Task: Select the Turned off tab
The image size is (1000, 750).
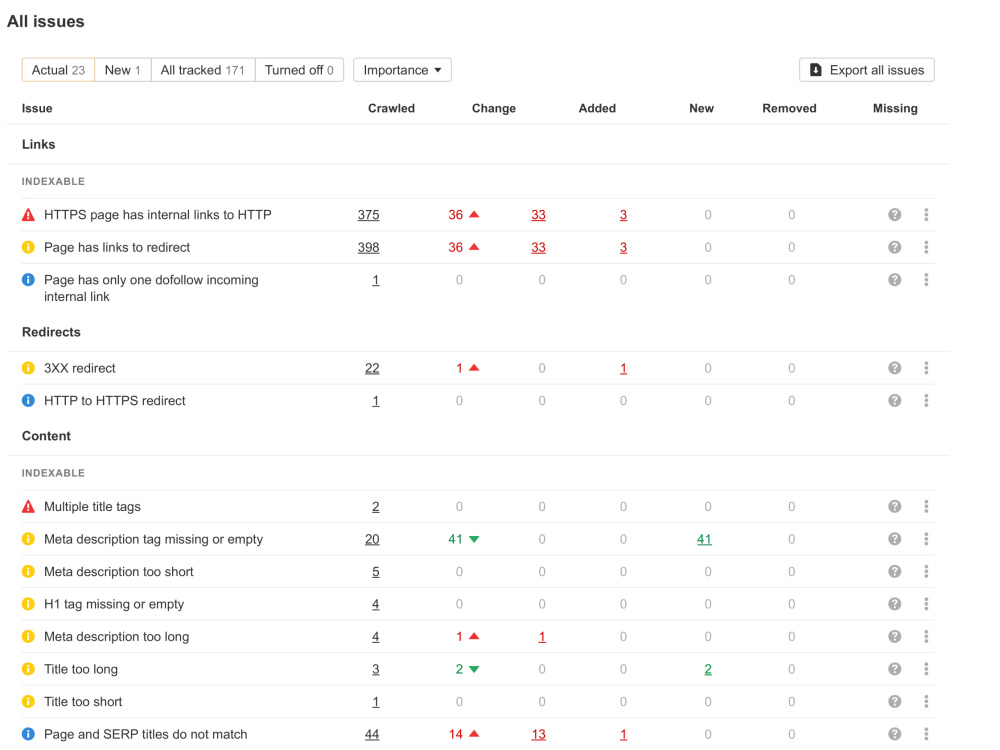Action: [x=299, y=70]
